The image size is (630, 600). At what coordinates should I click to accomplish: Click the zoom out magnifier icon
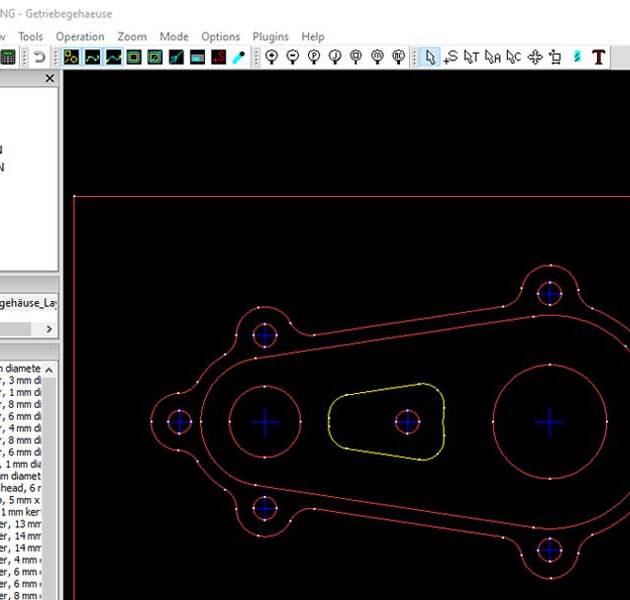click(x=292, y=57)
